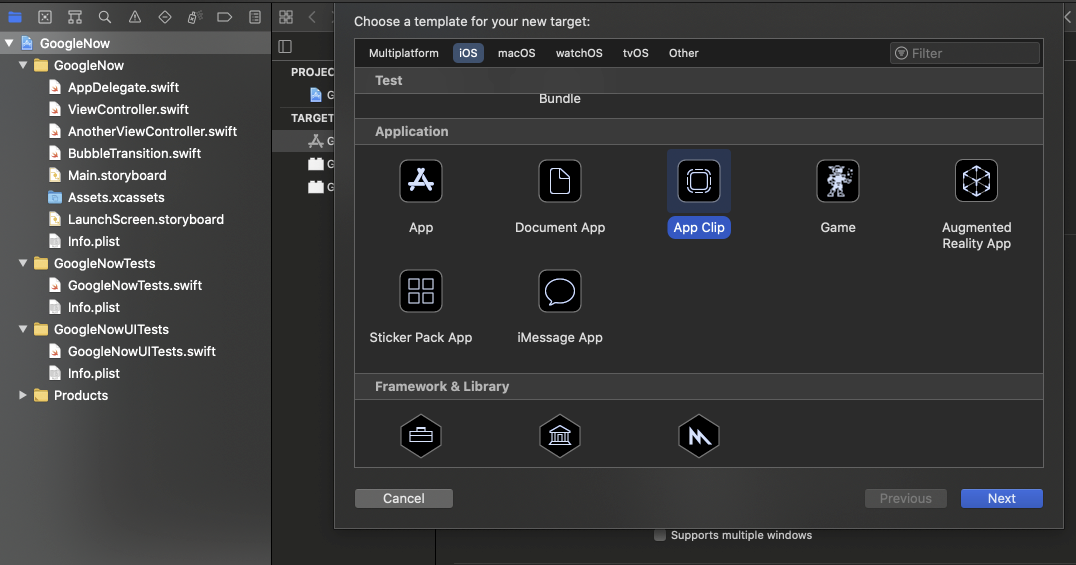Select the Game template icon
This screenshot has width=1076, height=565.
coord(838,181)
